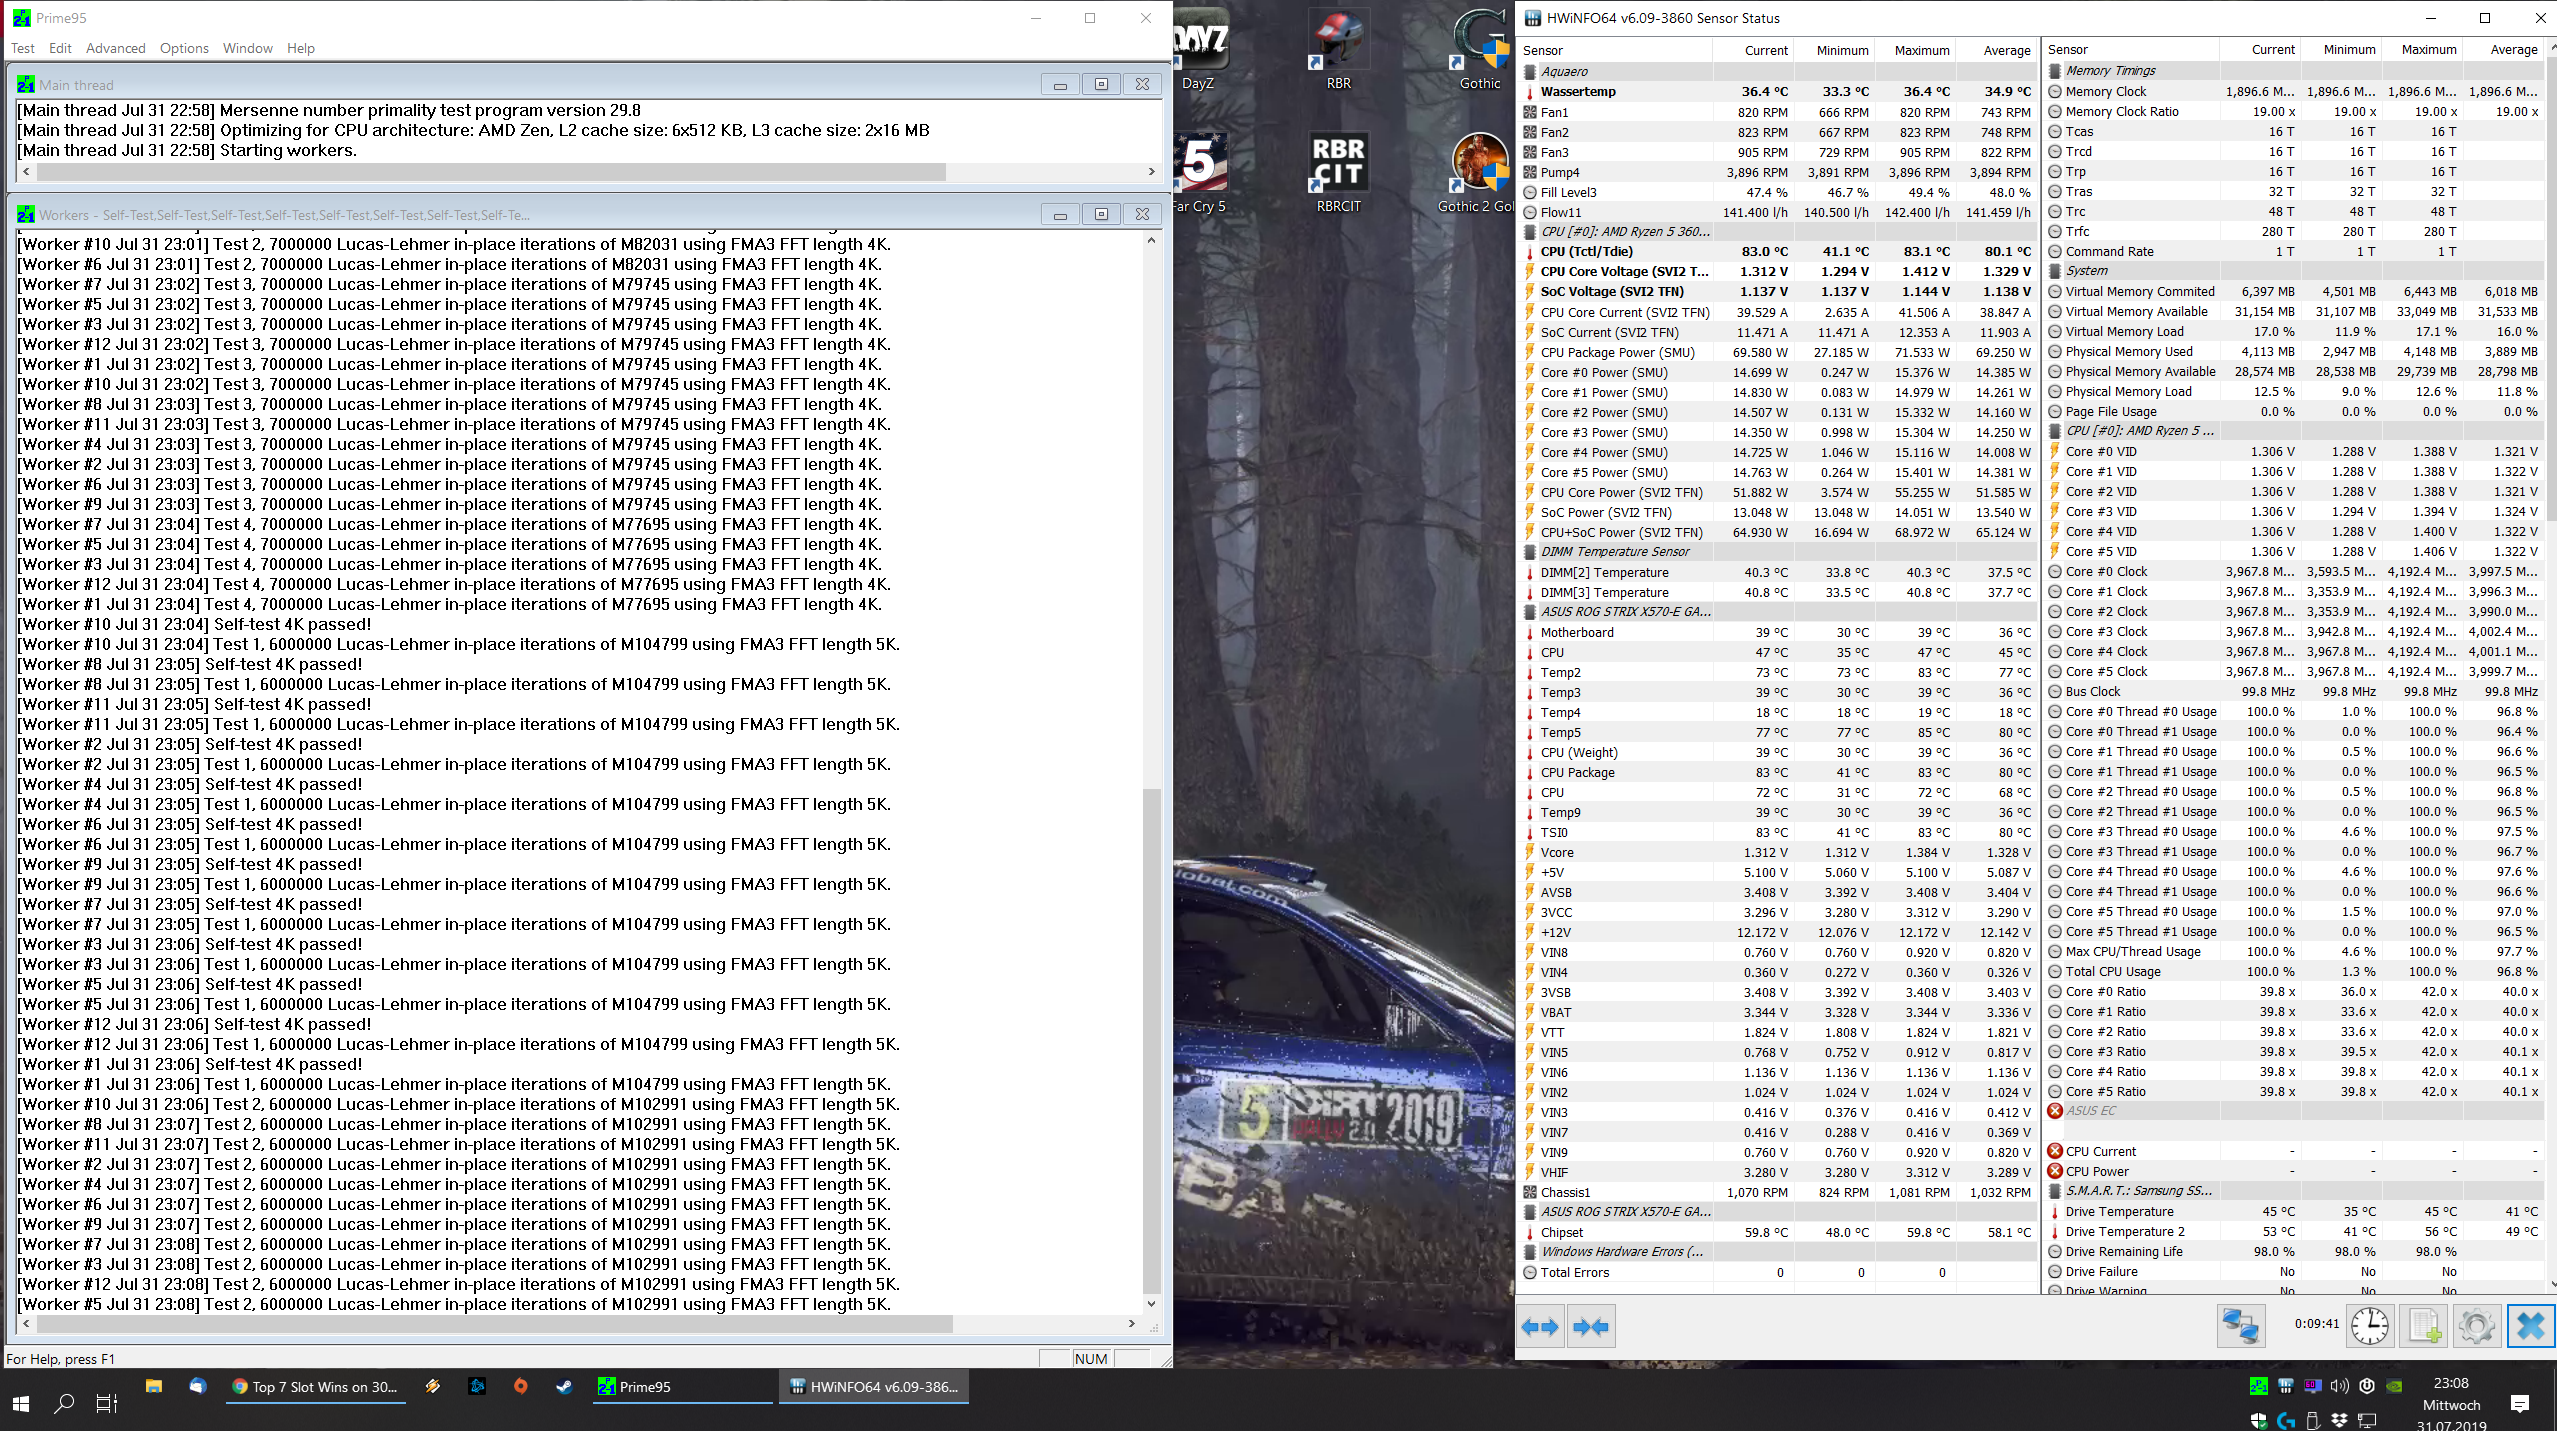The image size is (2557, 1431).
Task: Switch to the Chrome Top 7 Slot Wins taskbar button
Action: pos(315,1387)
